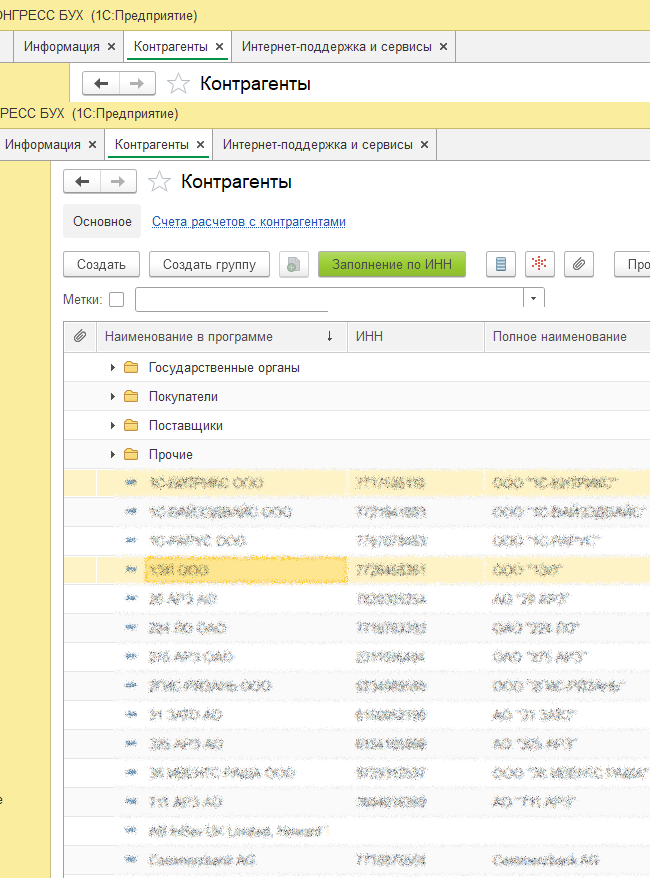
Task: Click the red dotted icon in the toolbar
Action: [540, 264]
